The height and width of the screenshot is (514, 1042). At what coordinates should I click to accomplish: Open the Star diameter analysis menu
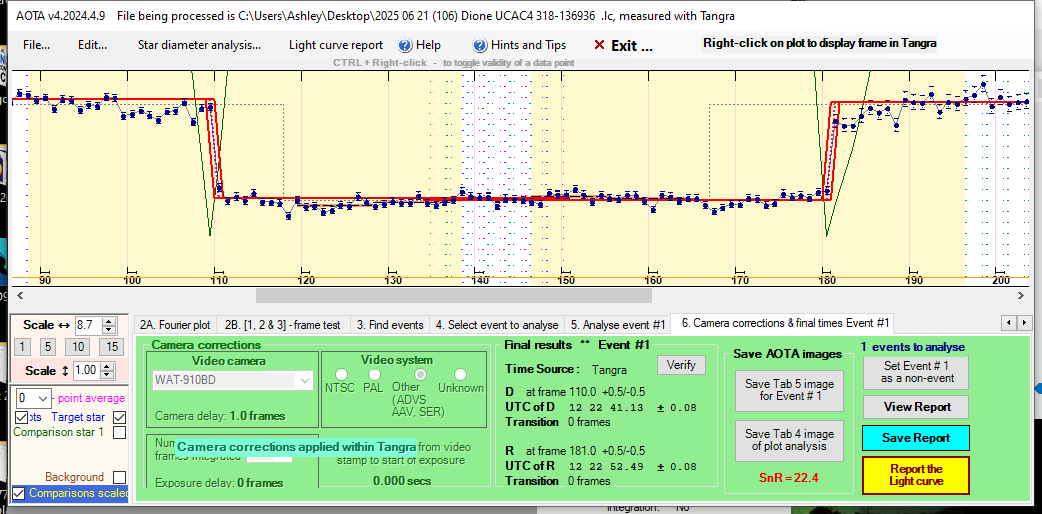[199, 45]
